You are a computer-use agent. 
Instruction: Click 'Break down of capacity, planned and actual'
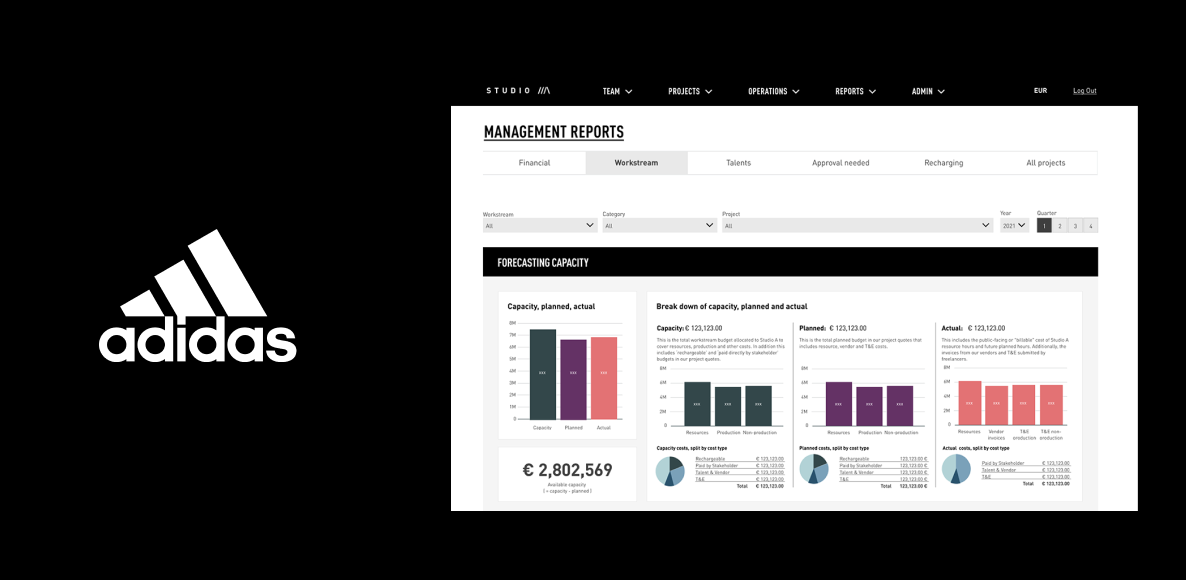(731, 306)
